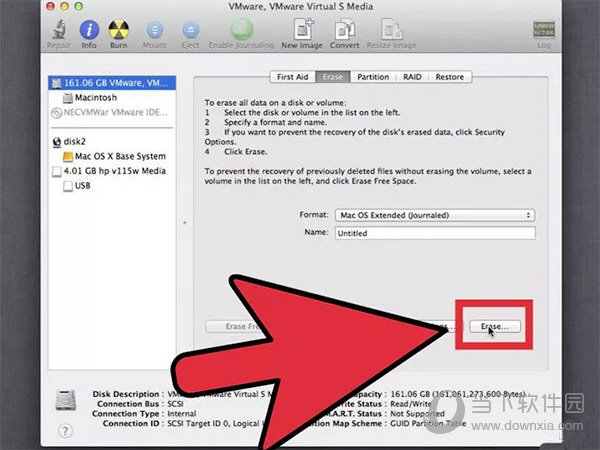The width and height of the screenshot is (600, 450).
Task: Open the RAID tab
Action: point(412,77)
